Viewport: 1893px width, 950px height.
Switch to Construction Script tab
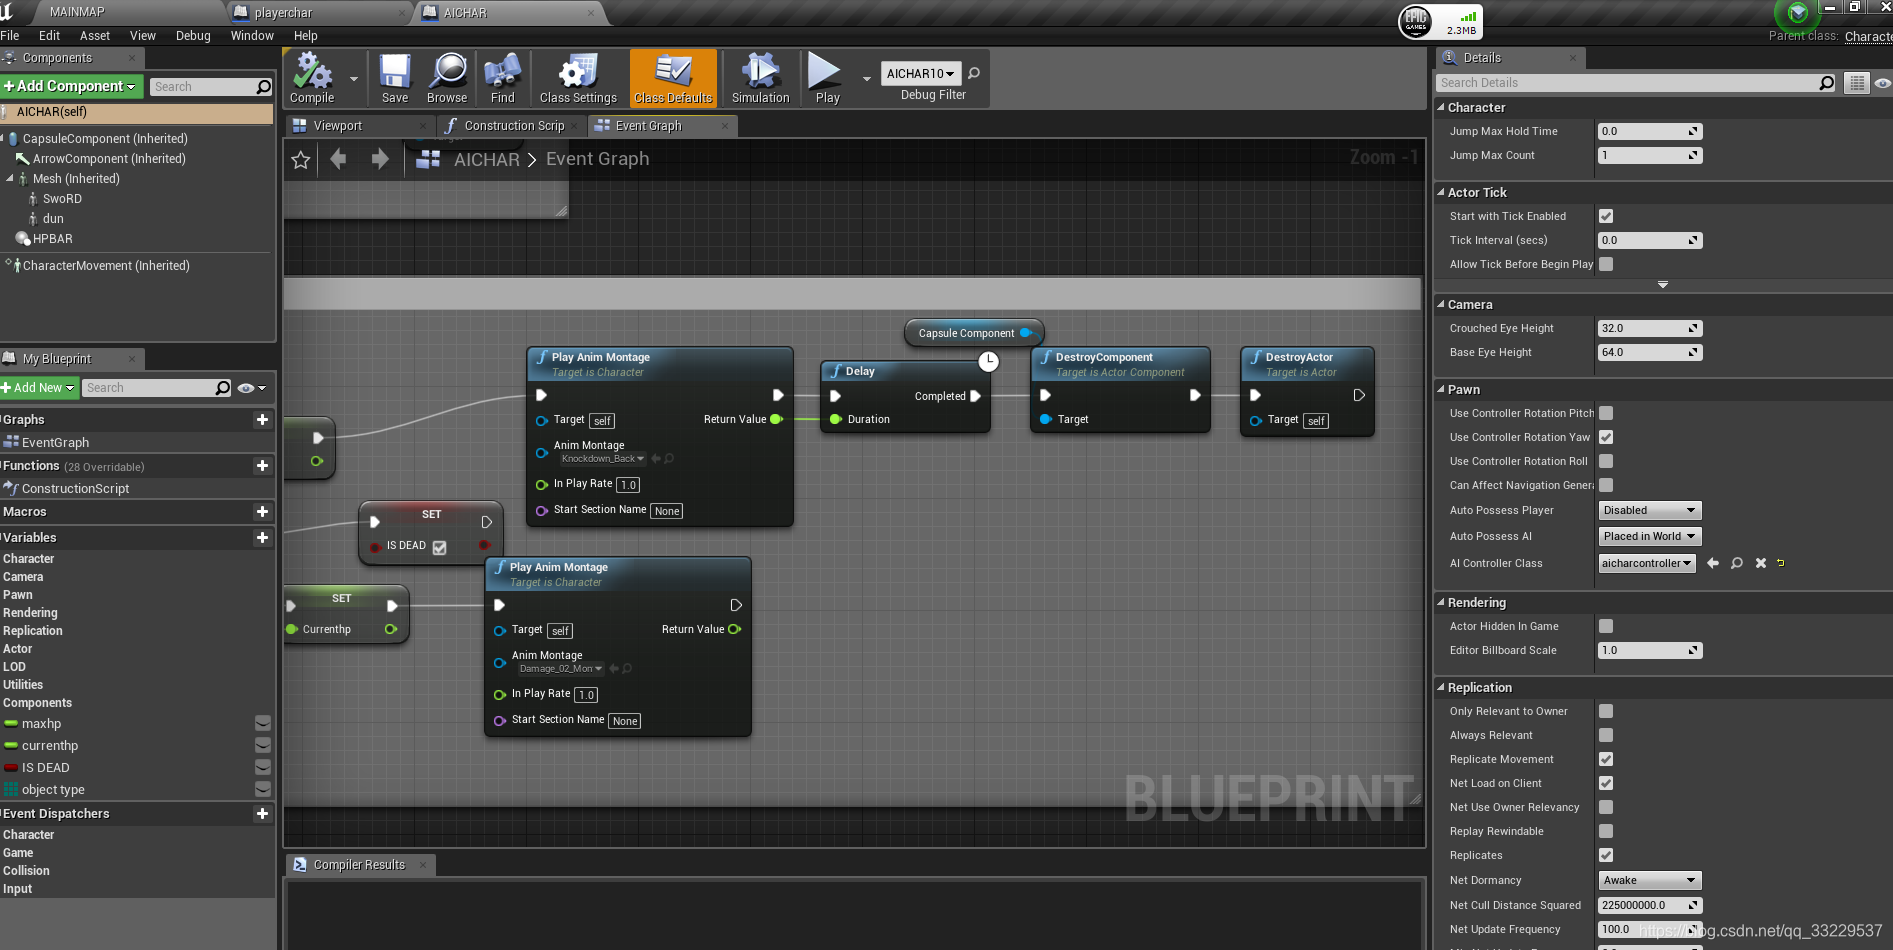coord(514,126)
